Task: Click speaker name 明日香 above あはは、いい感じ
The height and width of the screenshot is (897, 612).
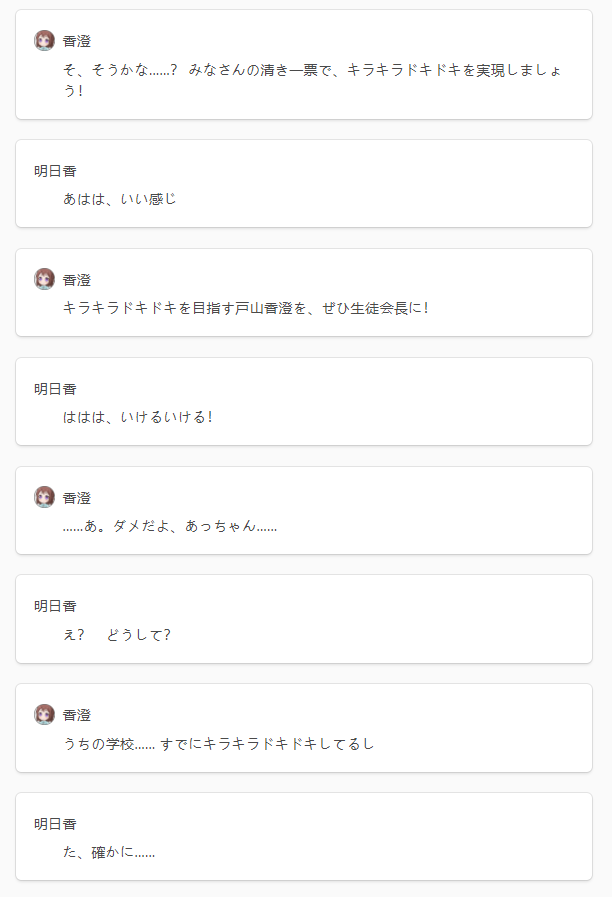Action: pos(55,171)
